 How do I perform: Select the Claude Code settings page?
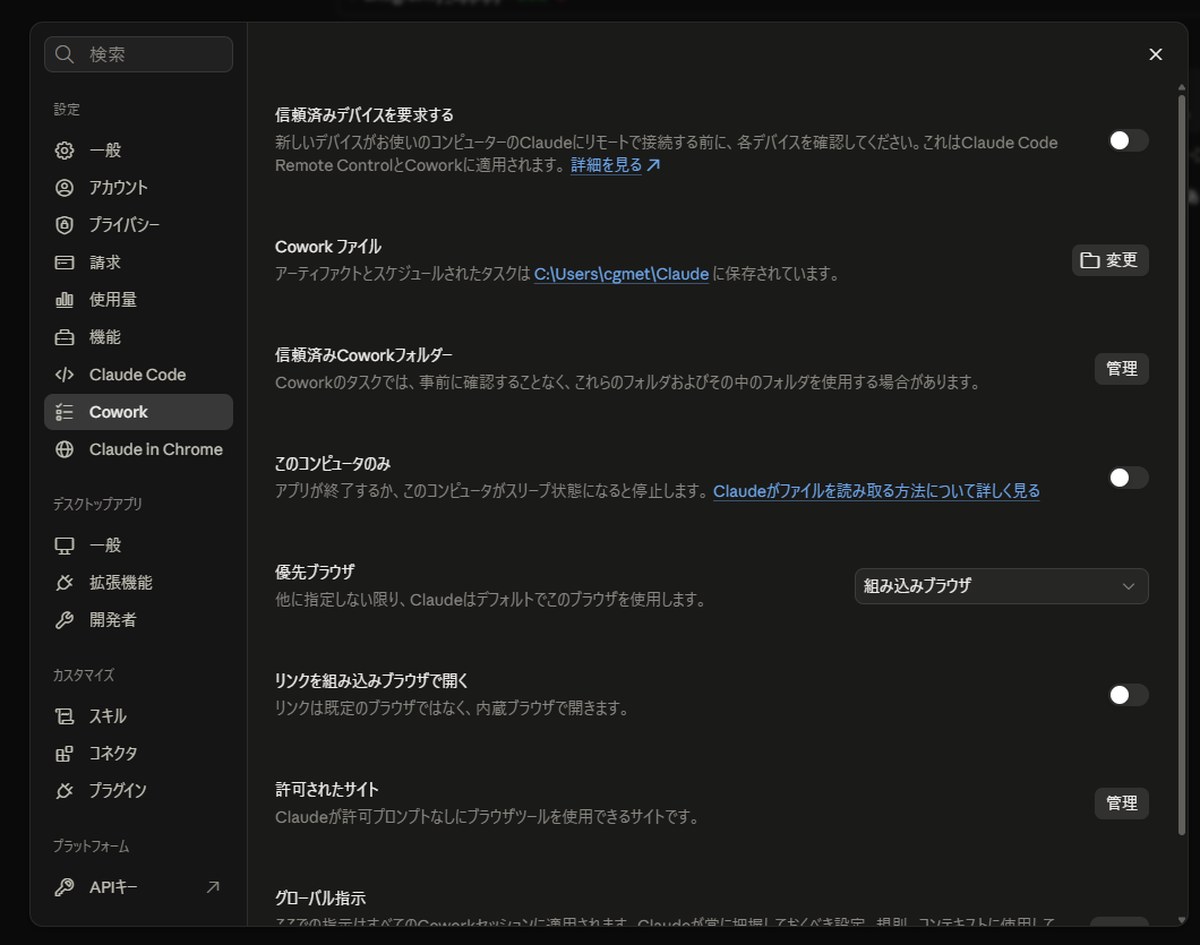pyautogui.click(x=138, y=374)
